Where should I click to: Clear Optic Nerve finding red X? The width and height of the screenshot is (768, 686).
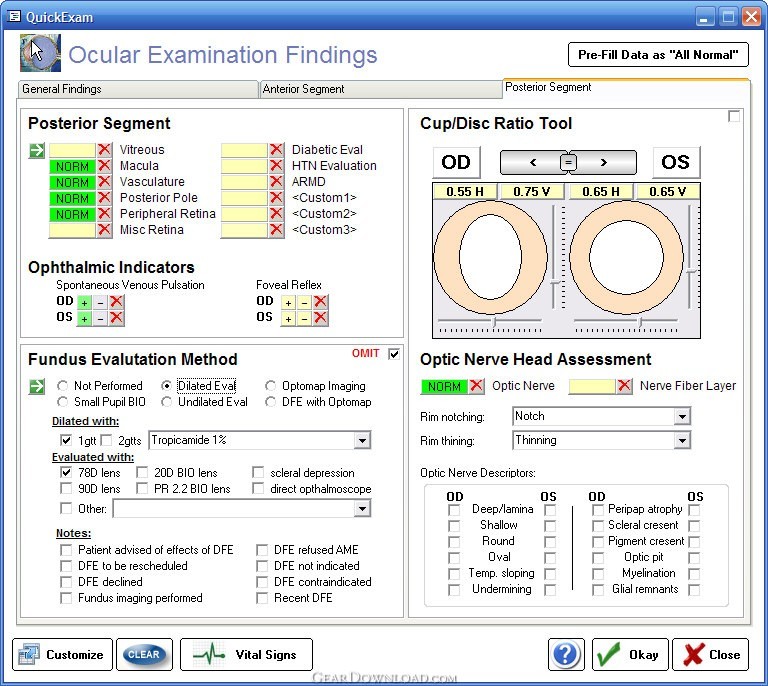tap(477, 386)
